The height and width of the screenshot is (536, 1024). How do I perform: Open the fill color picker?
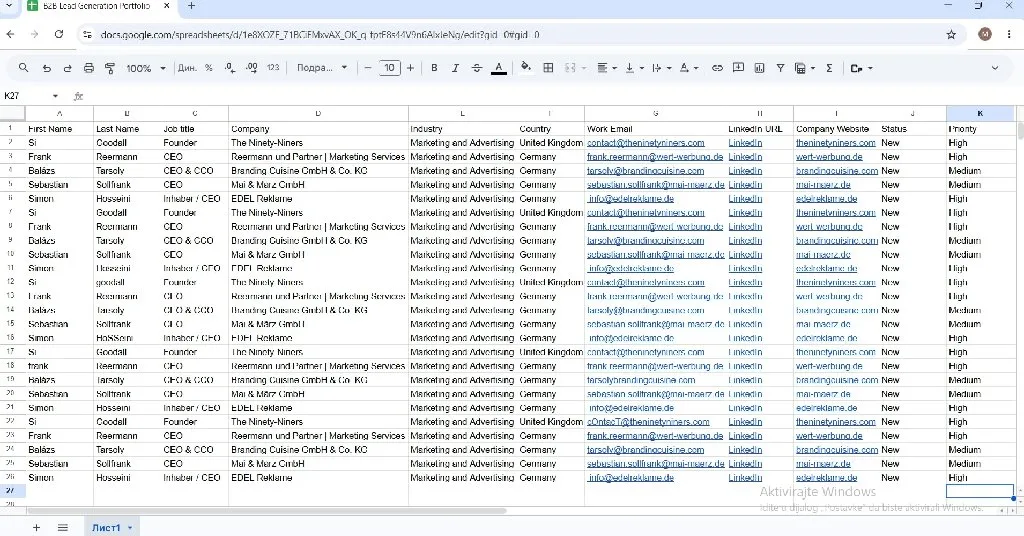[x=526, y=68]
